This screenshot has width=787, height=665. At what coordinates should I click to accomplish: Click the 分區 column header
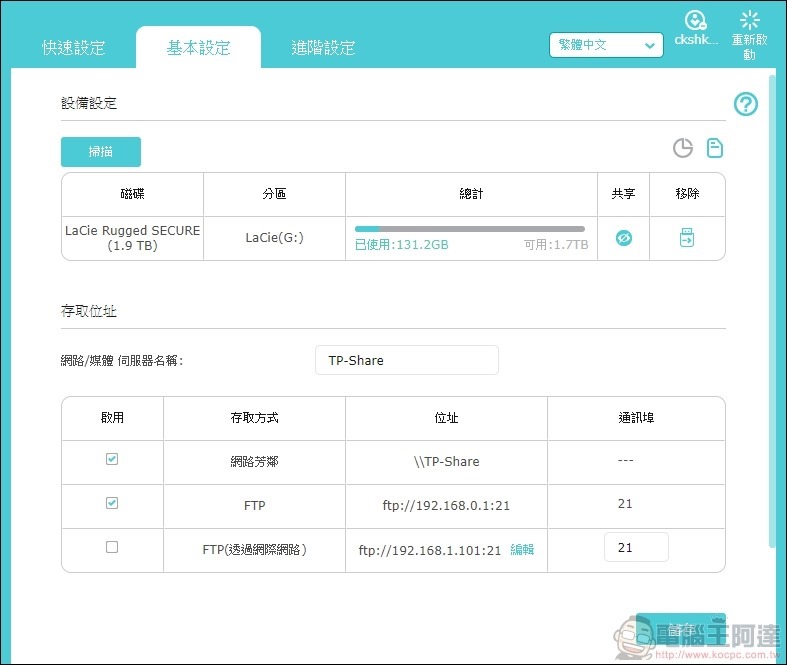pyautogui.click(x=275, y=194)
